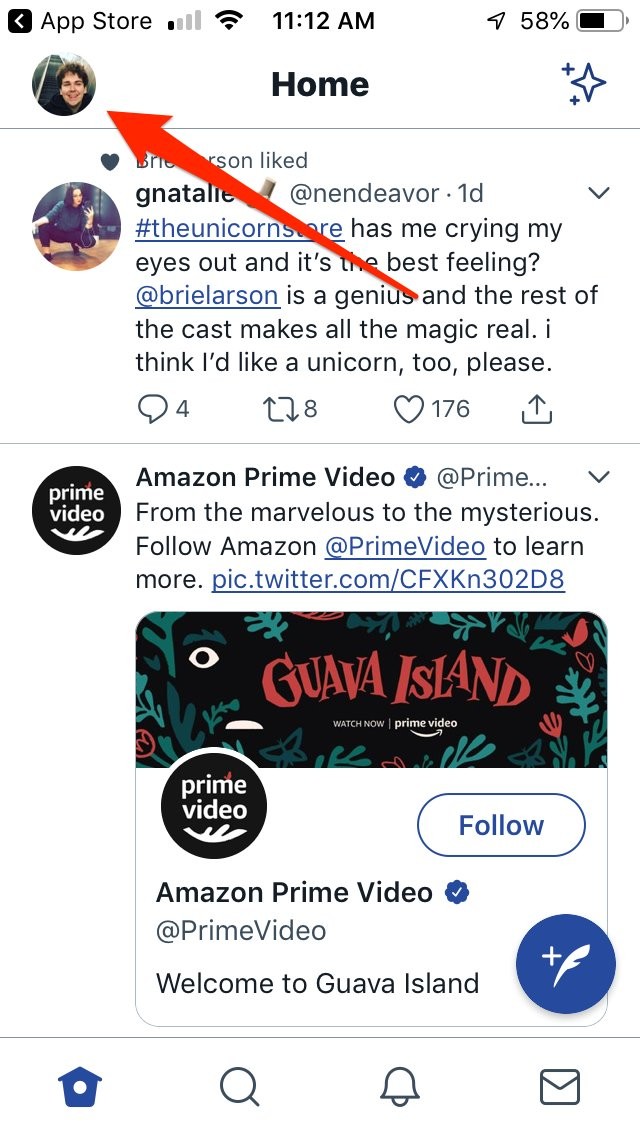
Task: Open the pic.twitter.com/CFXKn302D8 link
Action: pyautogui.click(x=388, y=579)
